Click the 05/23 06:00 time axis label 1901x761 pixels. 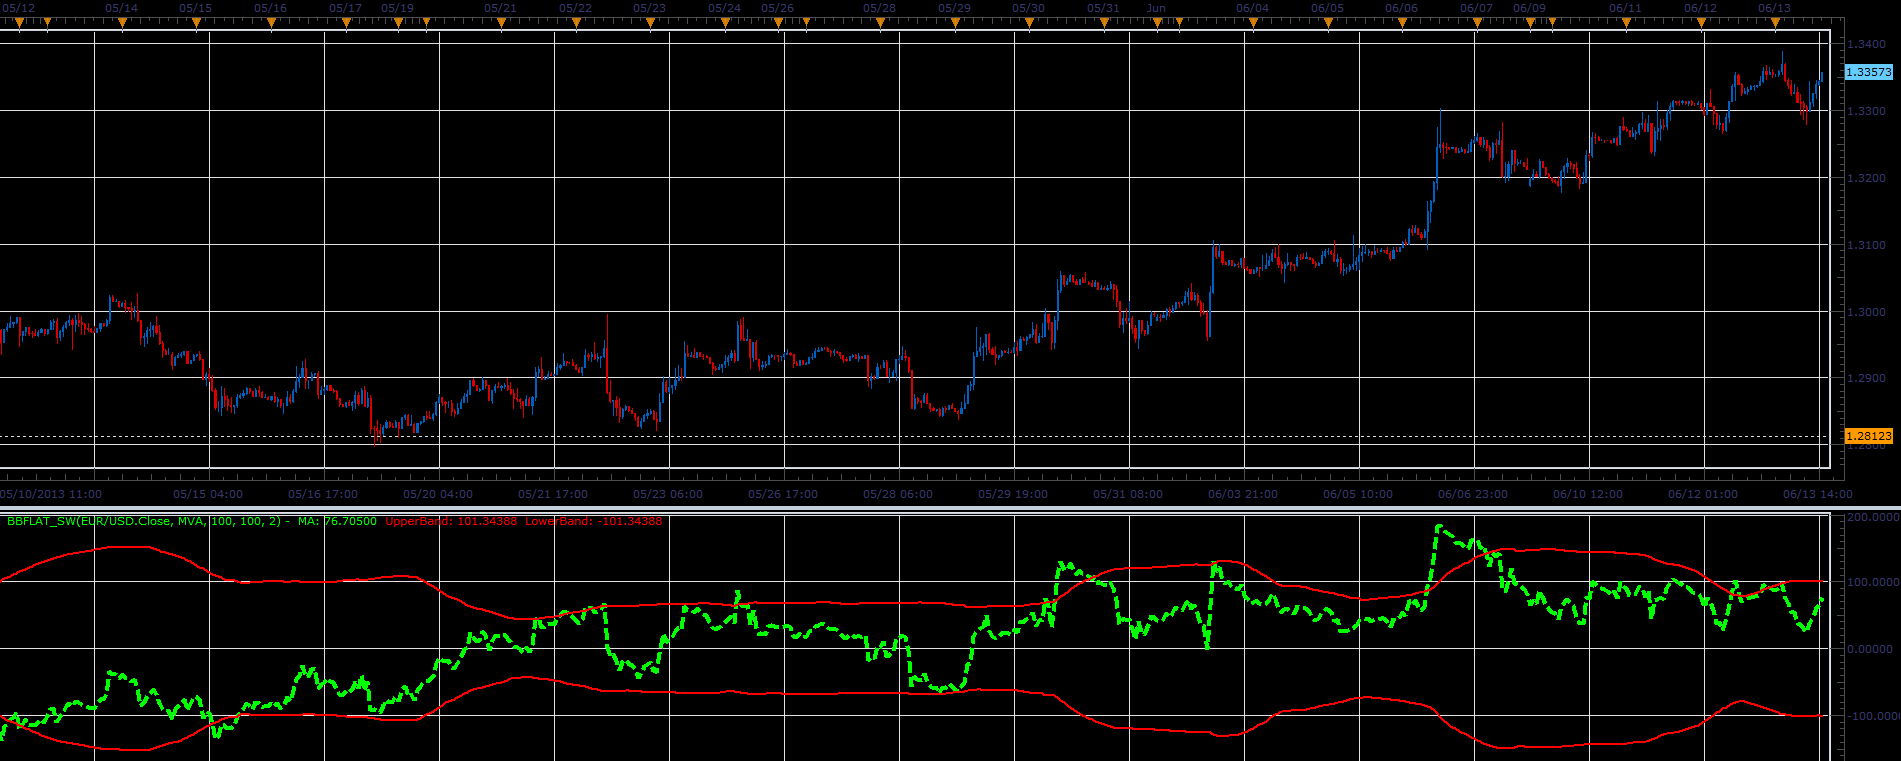coord(667,494)
